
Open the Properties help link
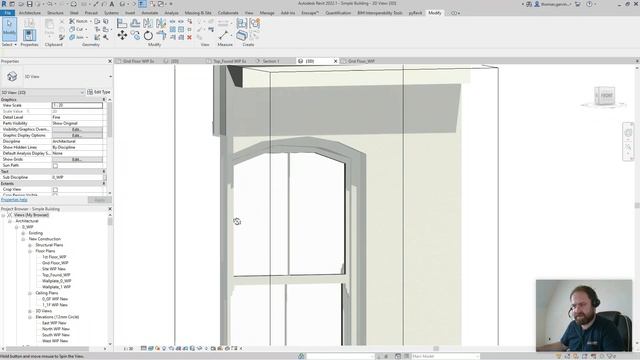pyautogui.click(x=14, y=200)
